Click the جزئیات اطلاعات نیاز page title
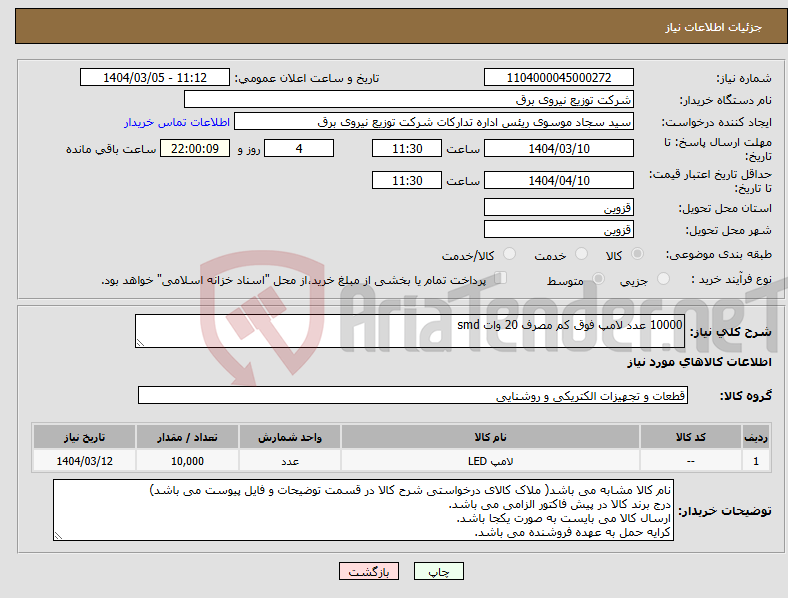788x598 pixels. point(714,27)
